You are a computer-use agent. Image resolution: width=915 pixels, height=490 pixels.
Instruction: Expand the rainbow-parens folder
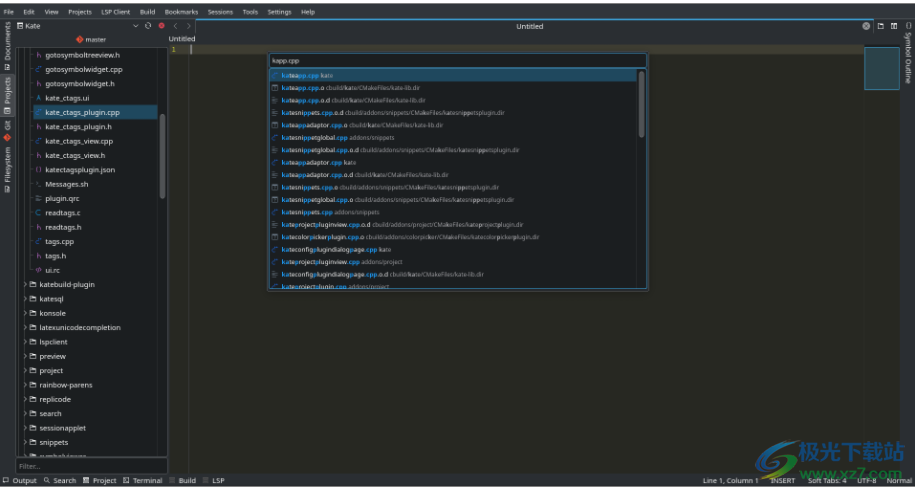25,385
